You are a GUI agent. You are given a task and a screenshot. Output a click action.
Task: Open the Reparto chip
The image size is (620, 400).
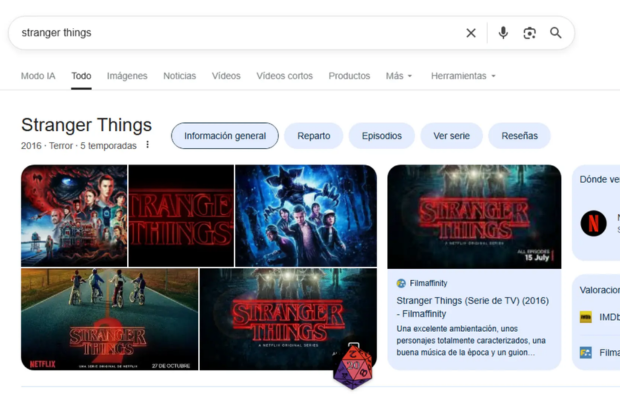point(314,136)
